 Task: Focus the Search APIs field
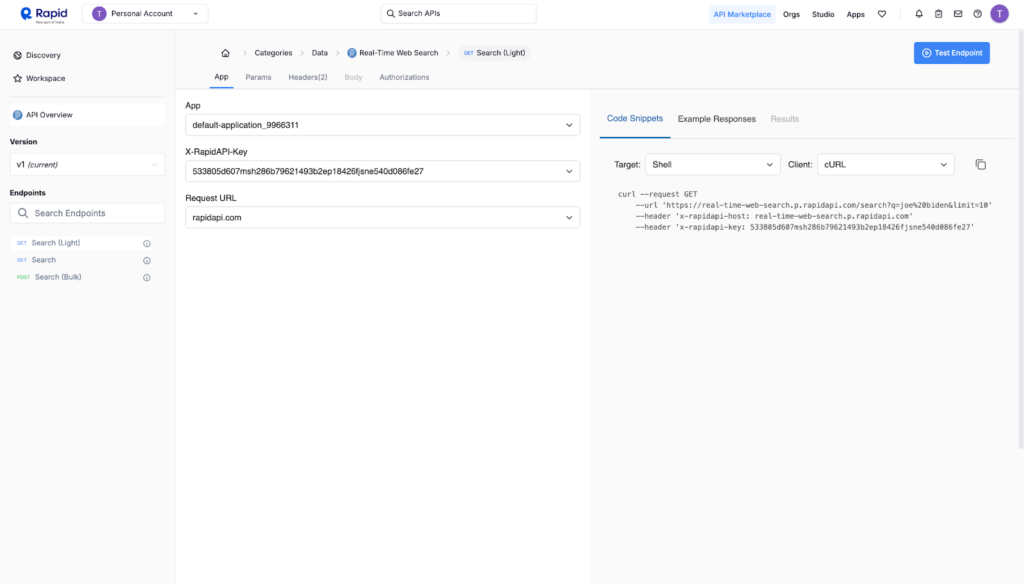click(x=458, y=14)
